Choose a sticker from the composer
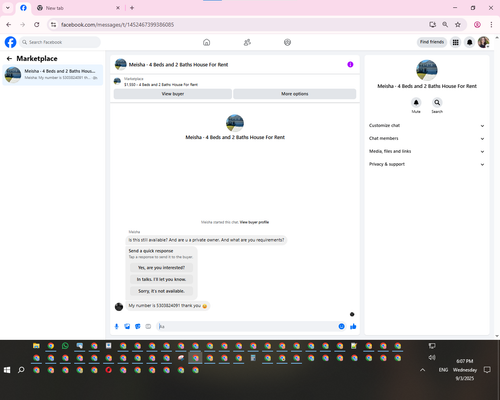Viewport: 500px width, 400px height. 138,326
